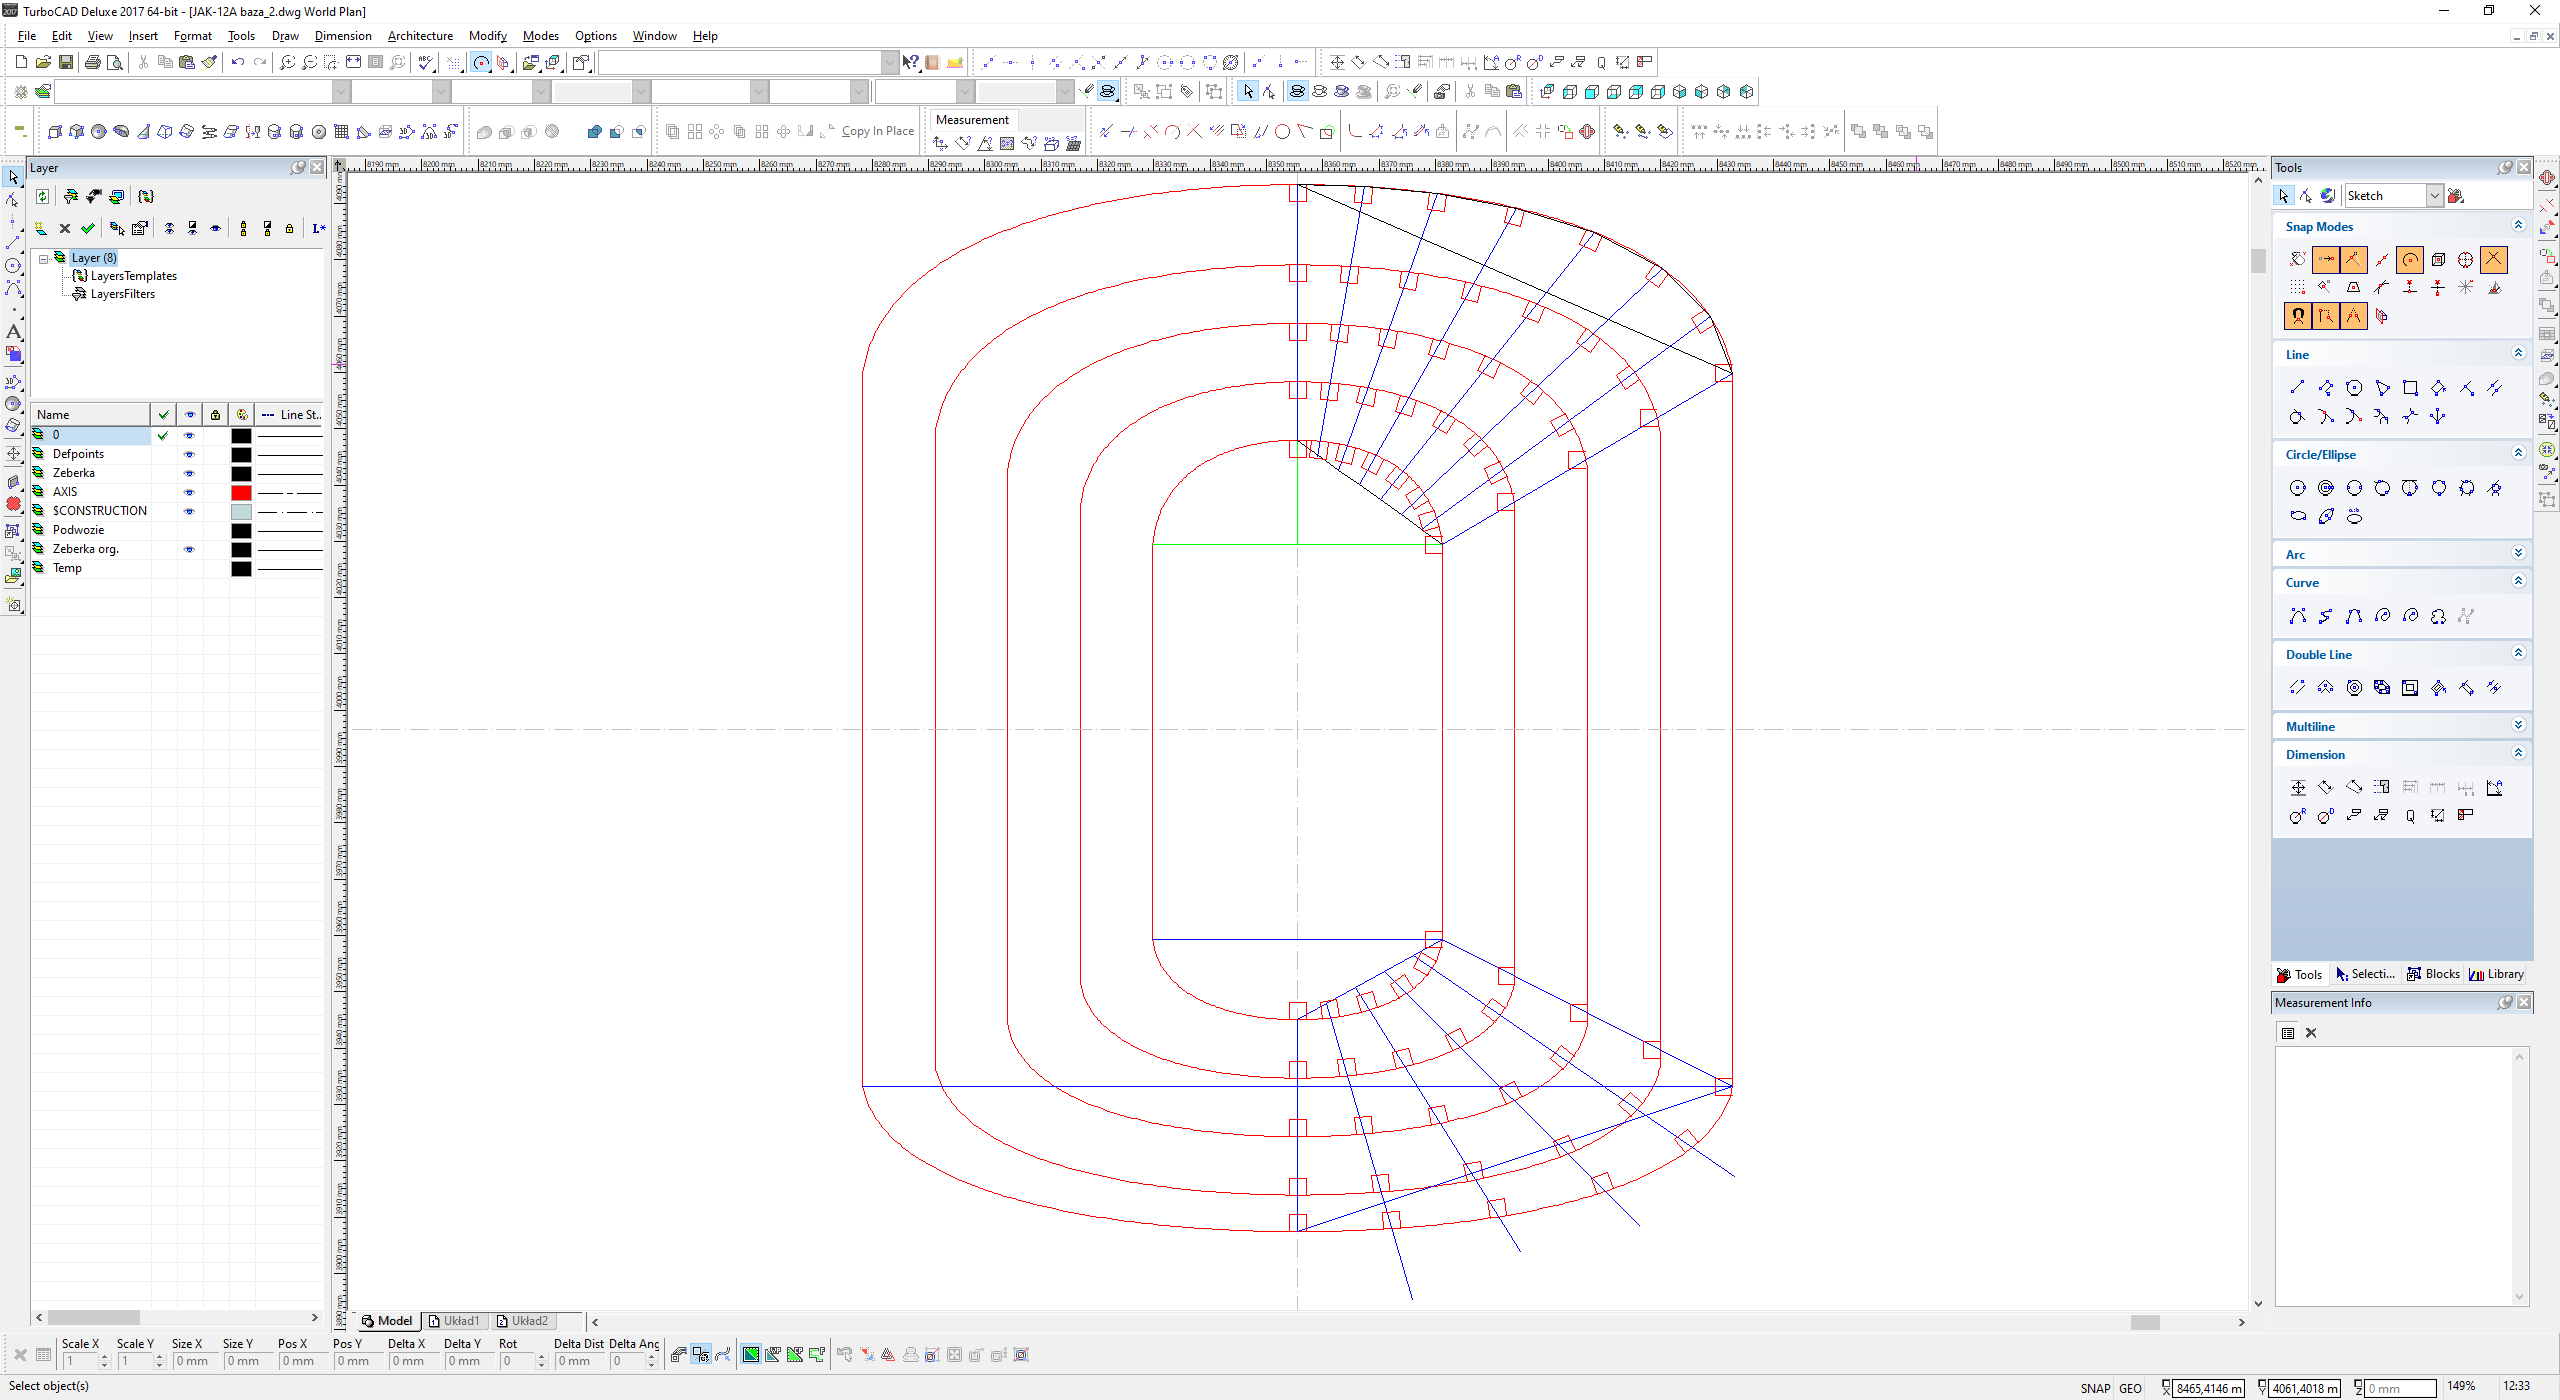The height and width of the screenshot is (1400, 2560).
Task: Click the Undo arrow icon
Action: [237, 62]
